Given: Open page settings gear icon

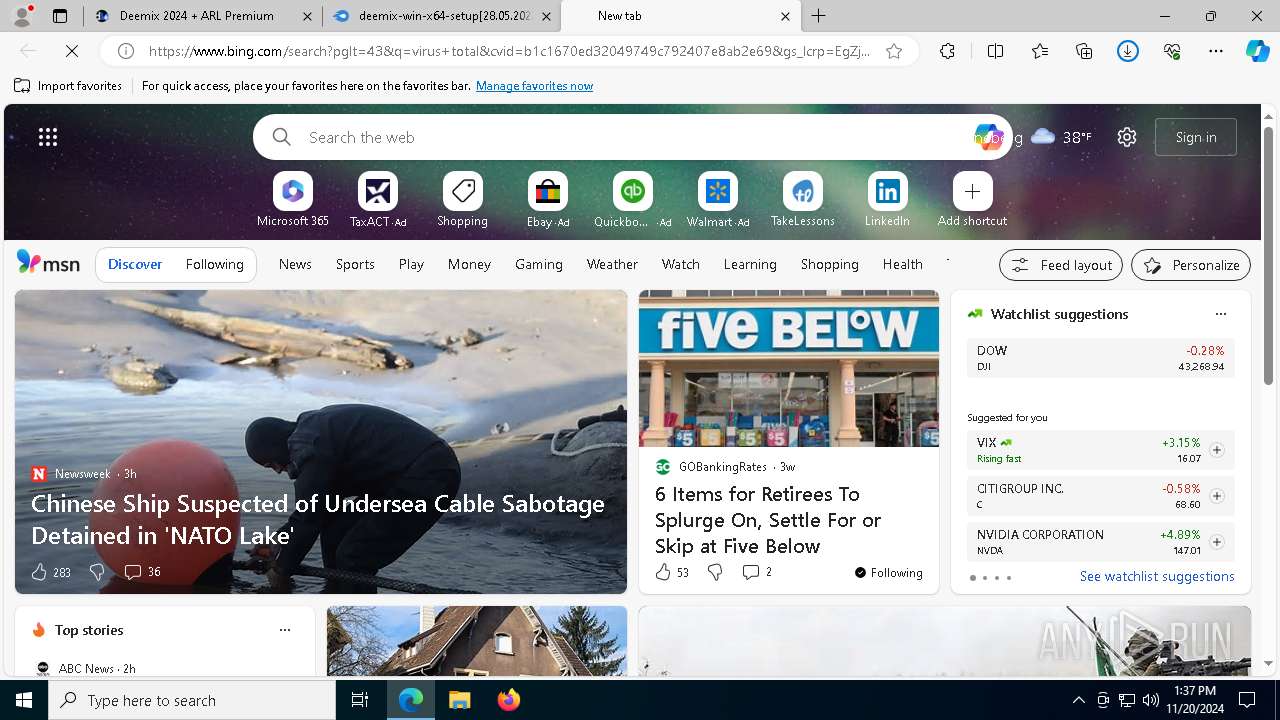Looking at the screenshot, I should pos(1127,137).
